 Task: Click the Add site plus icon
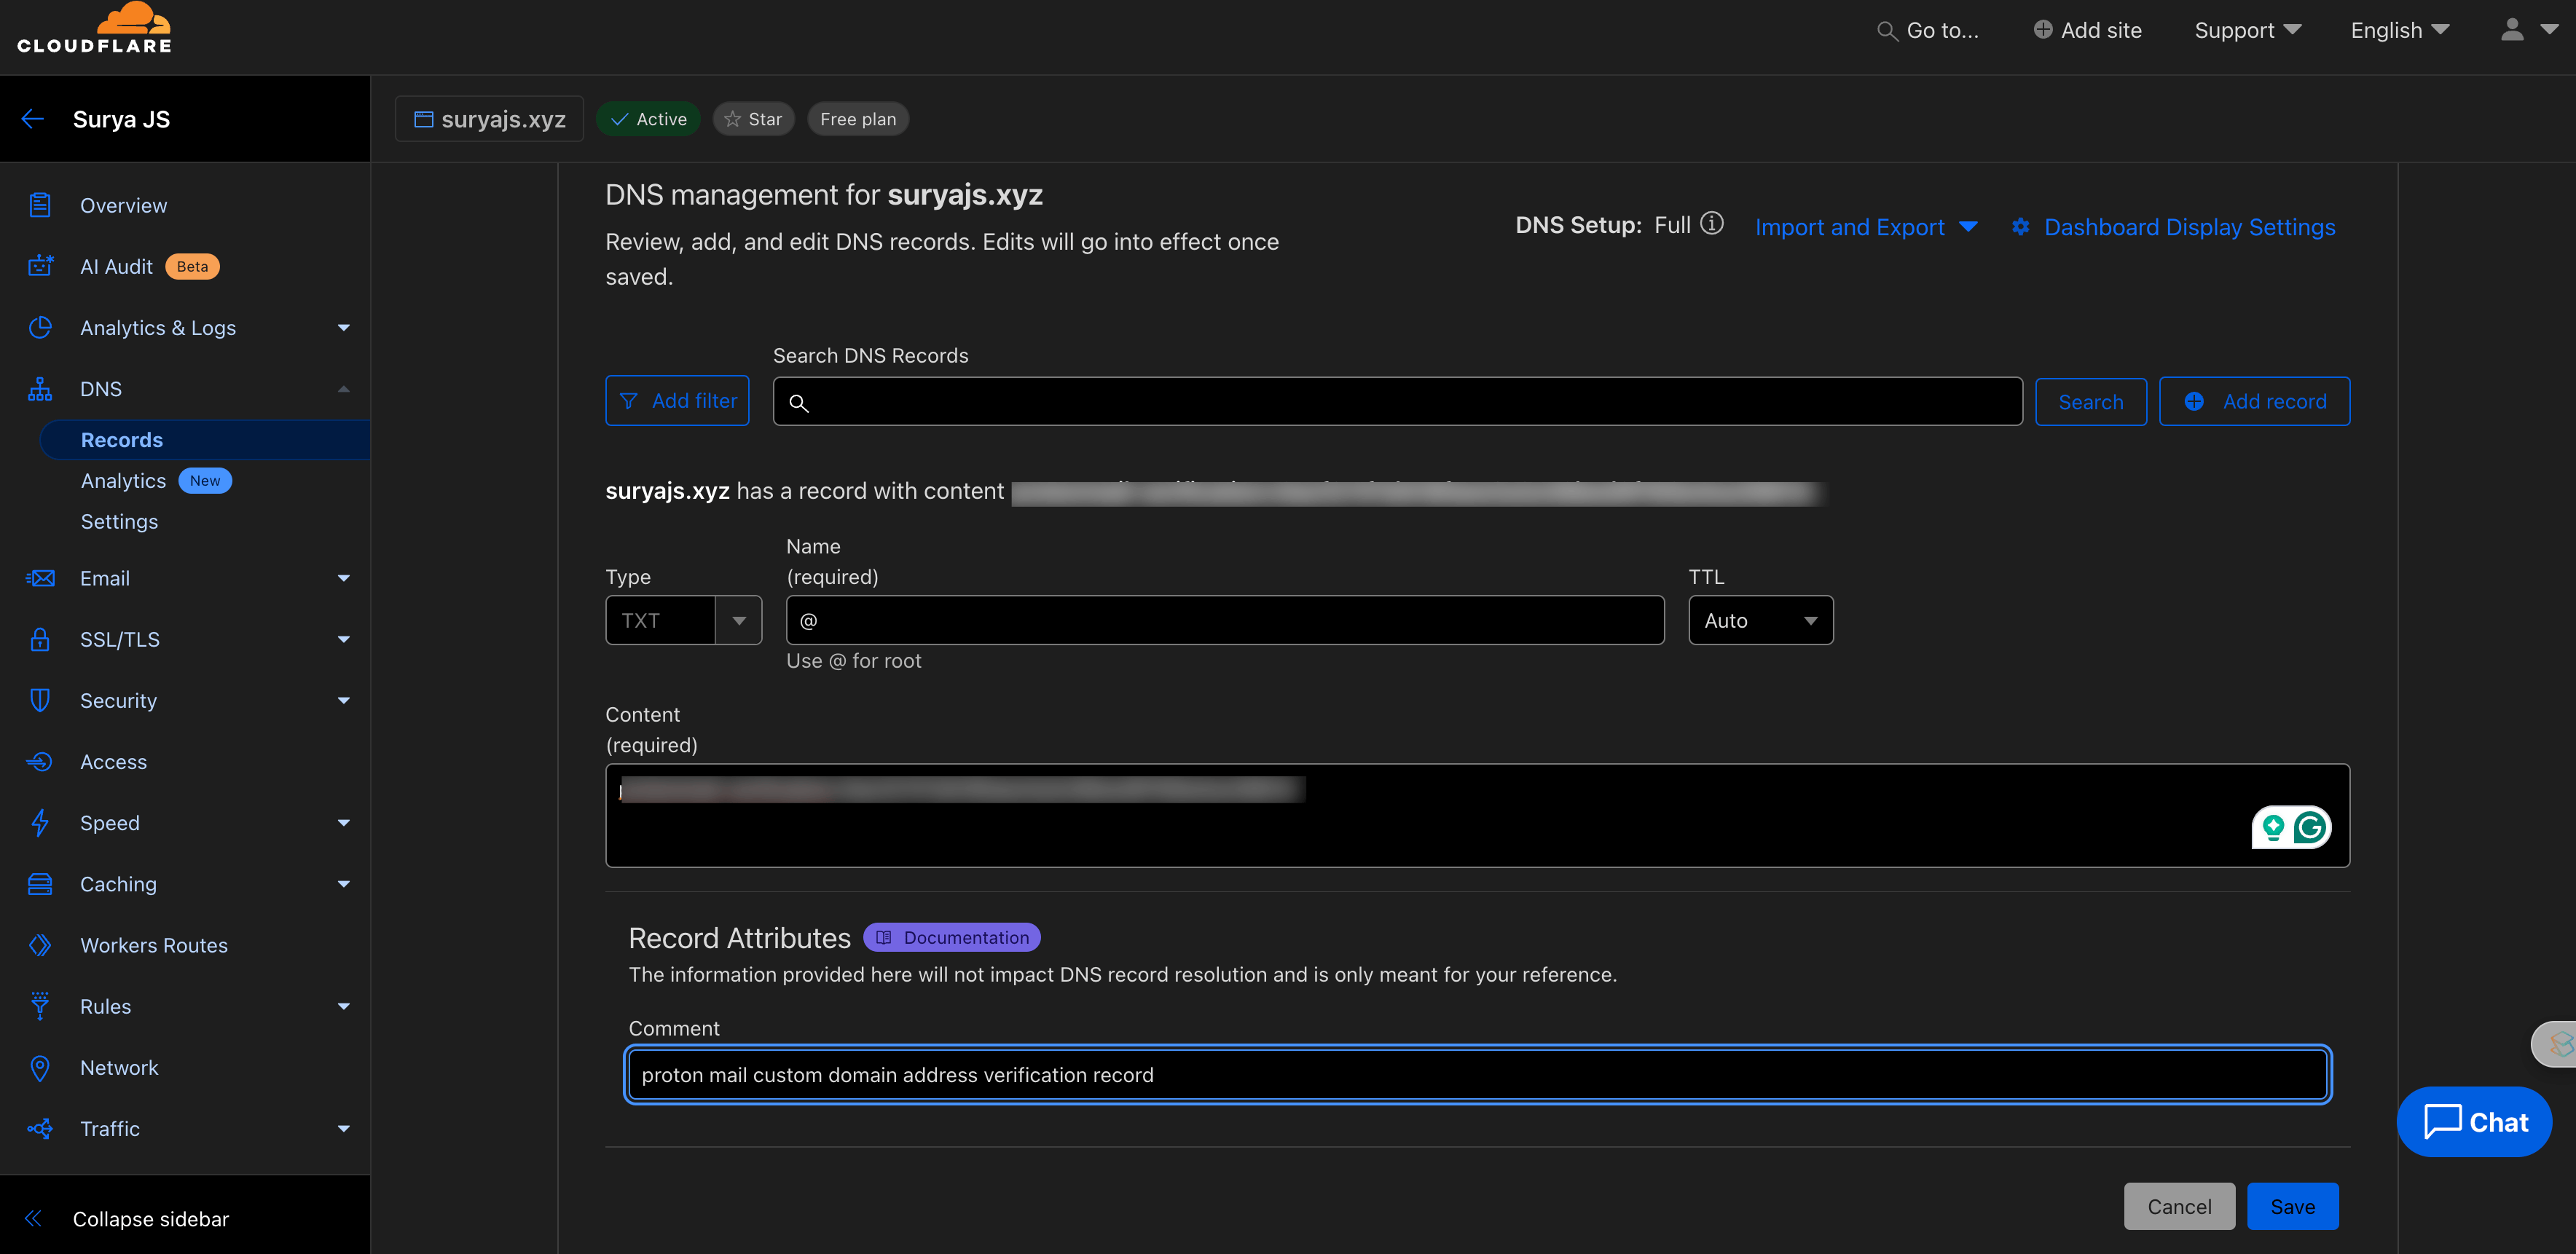(2043, 30)
